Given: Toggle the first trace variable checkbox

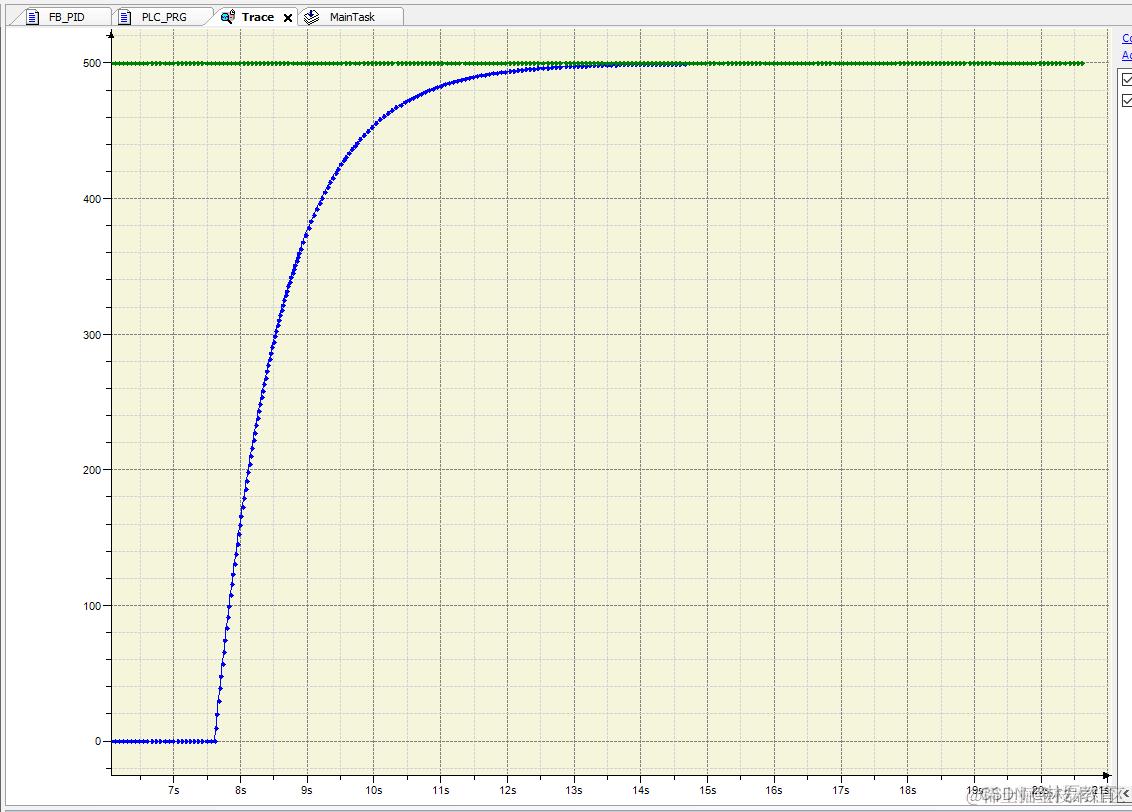Looking at the screenshot, I should (1126, 79).
